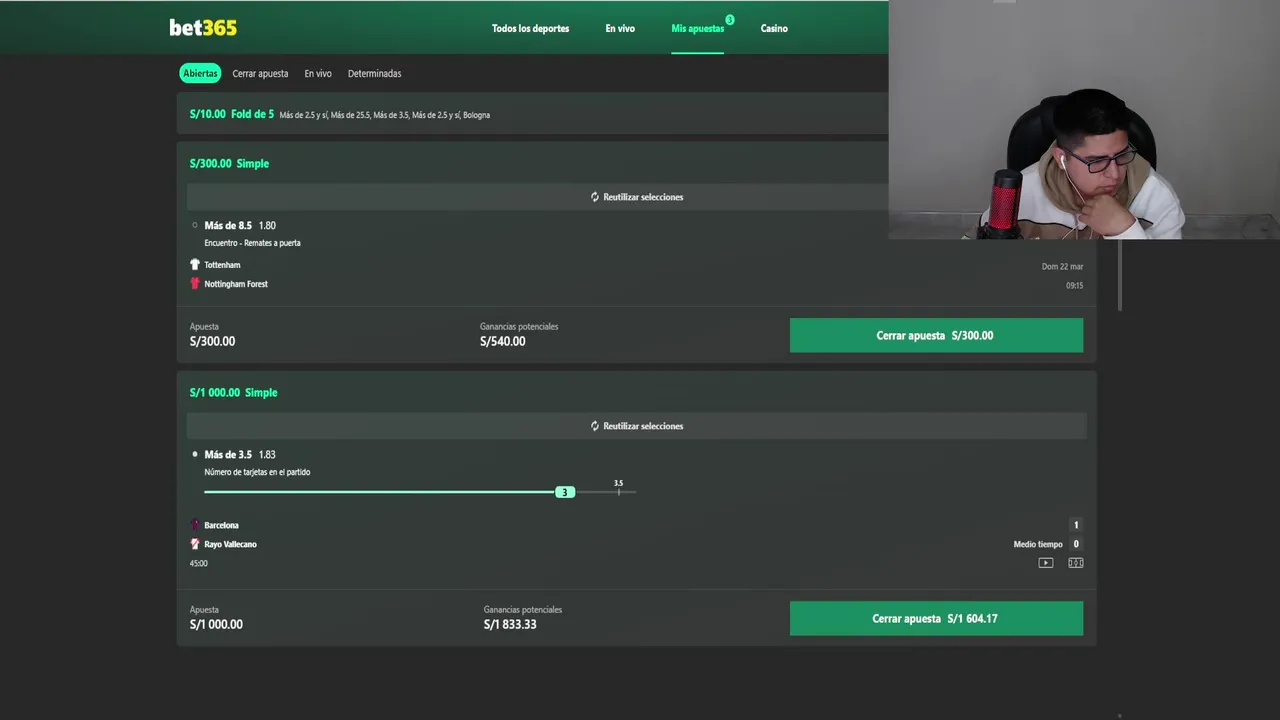This screenshot has width=1280, height=720.
Task: Click the Barcelona shirt icon
Action: (x=195, y=525)
